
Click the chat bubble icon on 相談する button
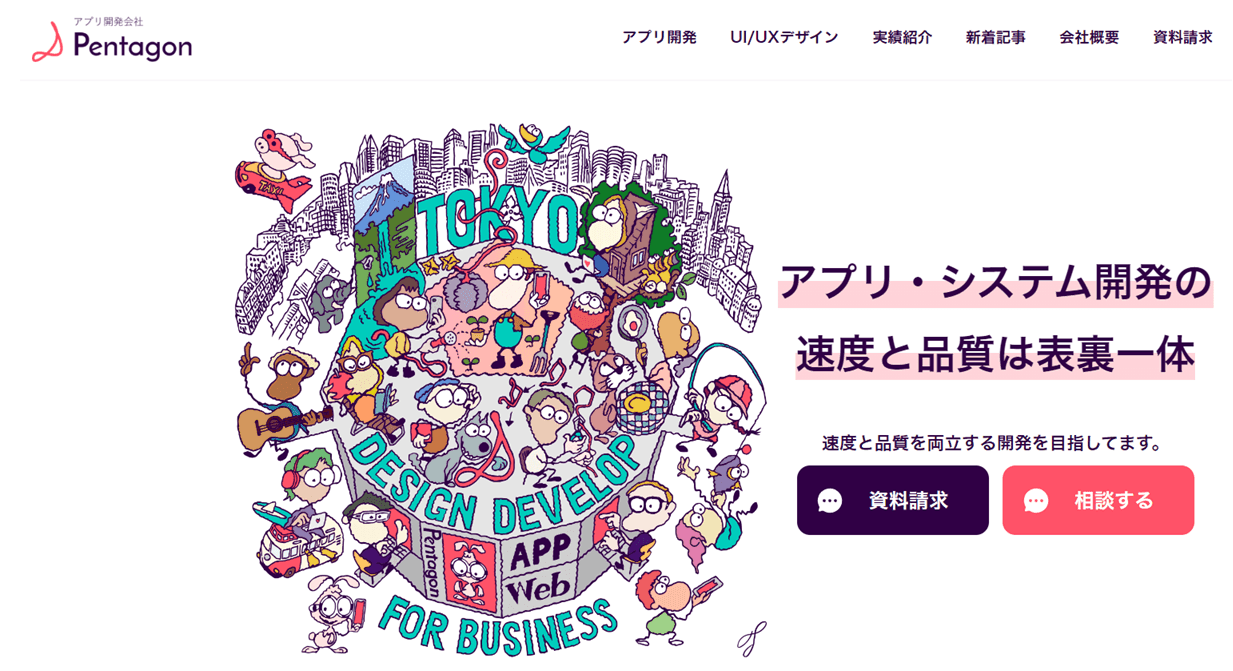pyautogui.click(x=1036, y=501)
